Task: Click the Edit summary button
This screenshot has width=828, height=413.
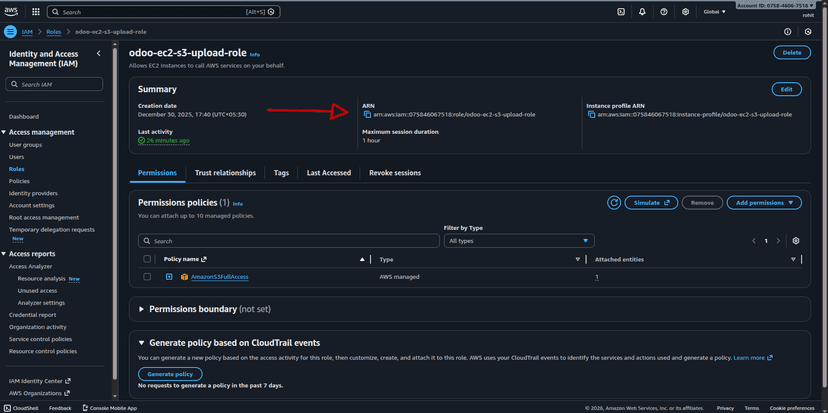Action: tap(787, 89)
